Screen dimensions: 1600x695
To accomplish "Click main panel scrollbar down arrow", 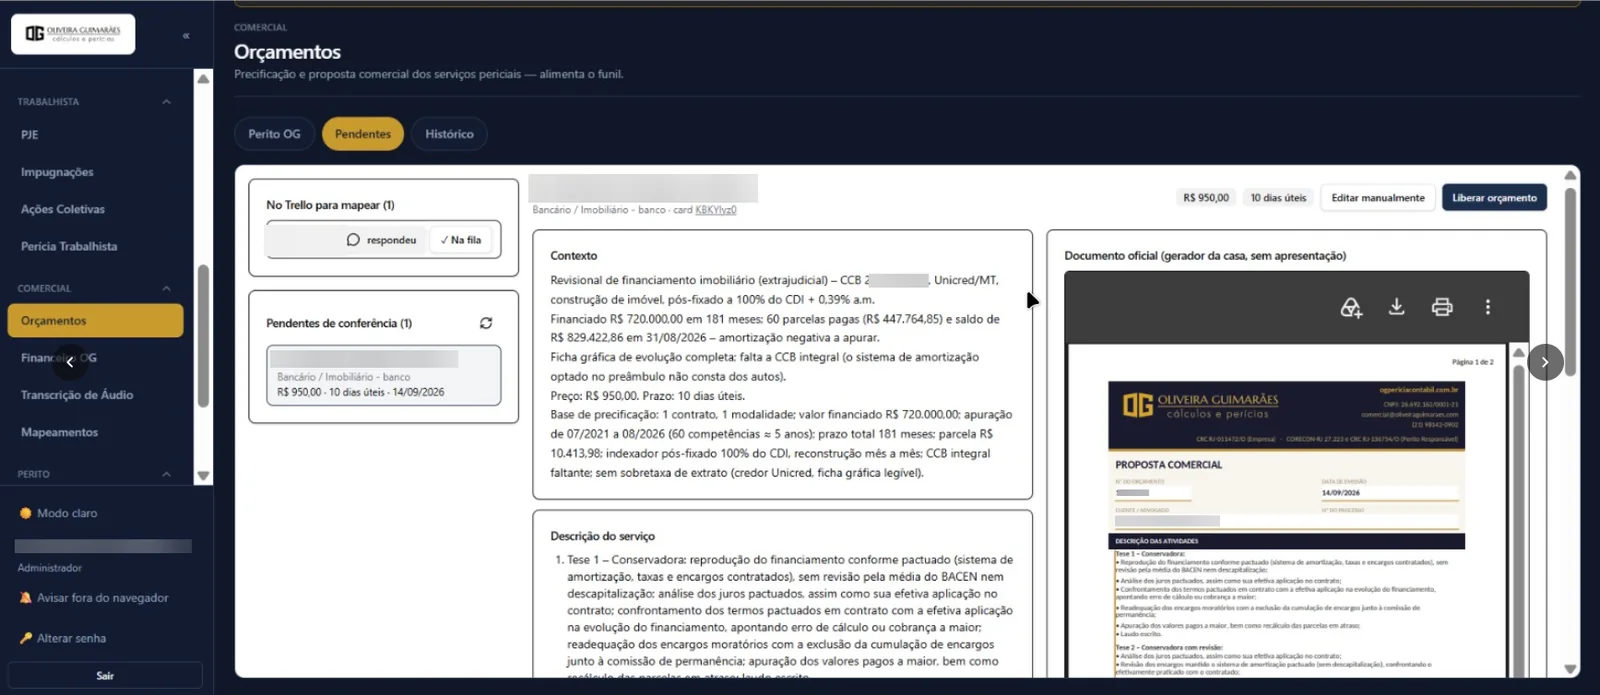I will click(1570, 669).
